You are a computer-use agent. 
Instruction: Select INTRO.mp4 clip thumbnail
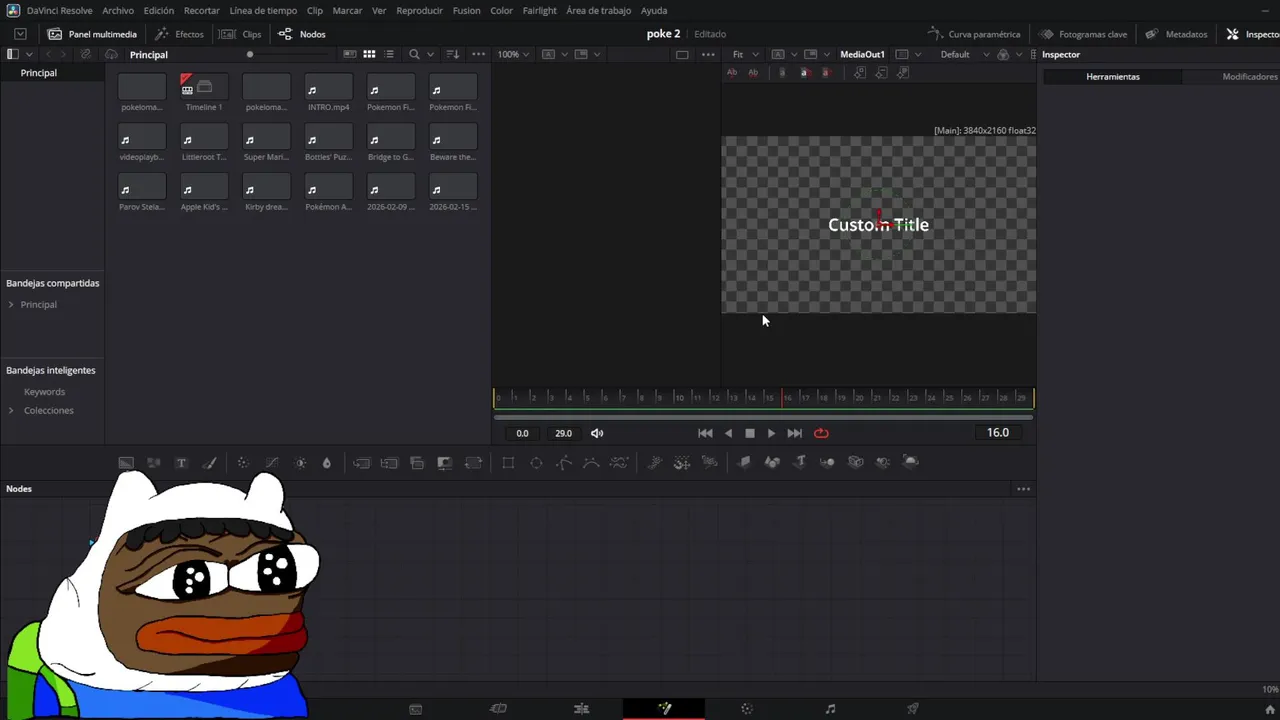[x=328, y=87]
